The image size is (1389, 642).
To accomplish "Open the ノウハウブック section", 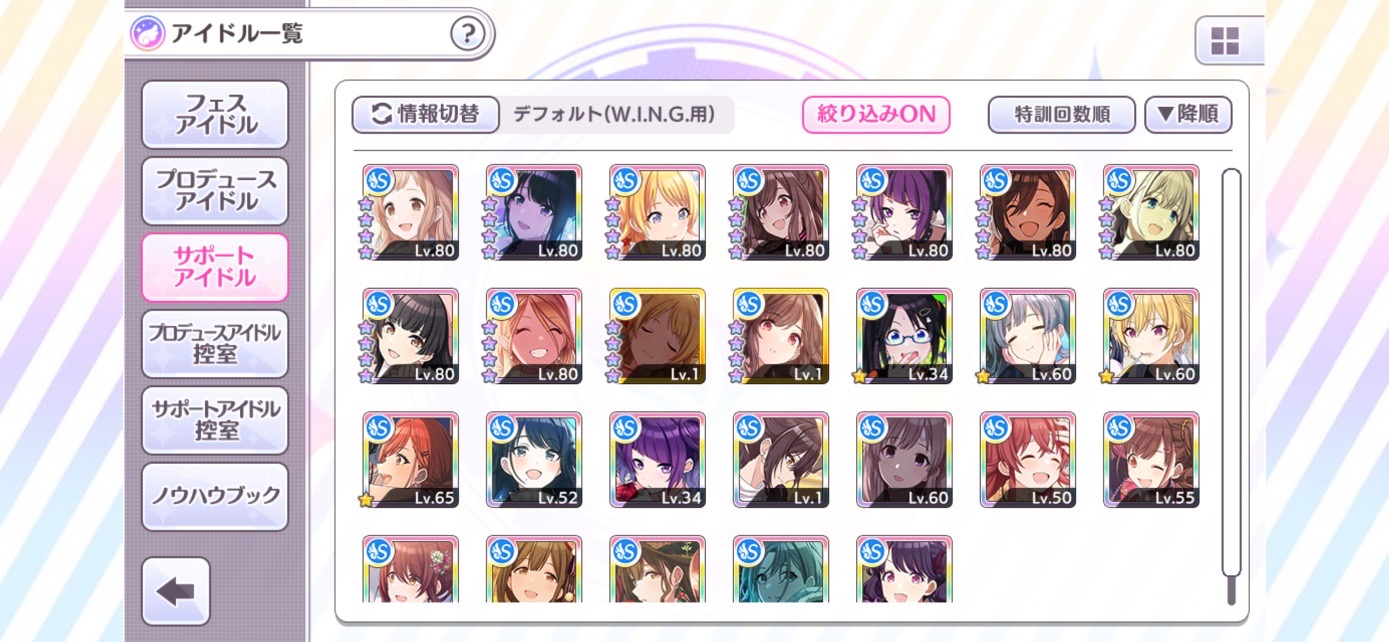I will [215, 496].
